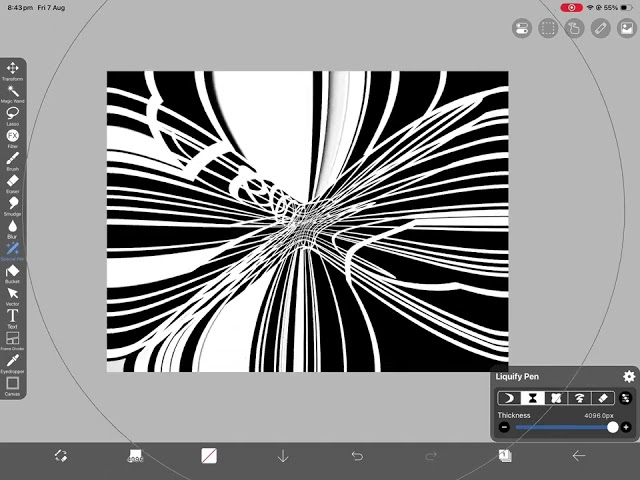The width and height of the screenshot is (640, 480).
Task: Choose the Lasso tool
Action: point(13,116)
